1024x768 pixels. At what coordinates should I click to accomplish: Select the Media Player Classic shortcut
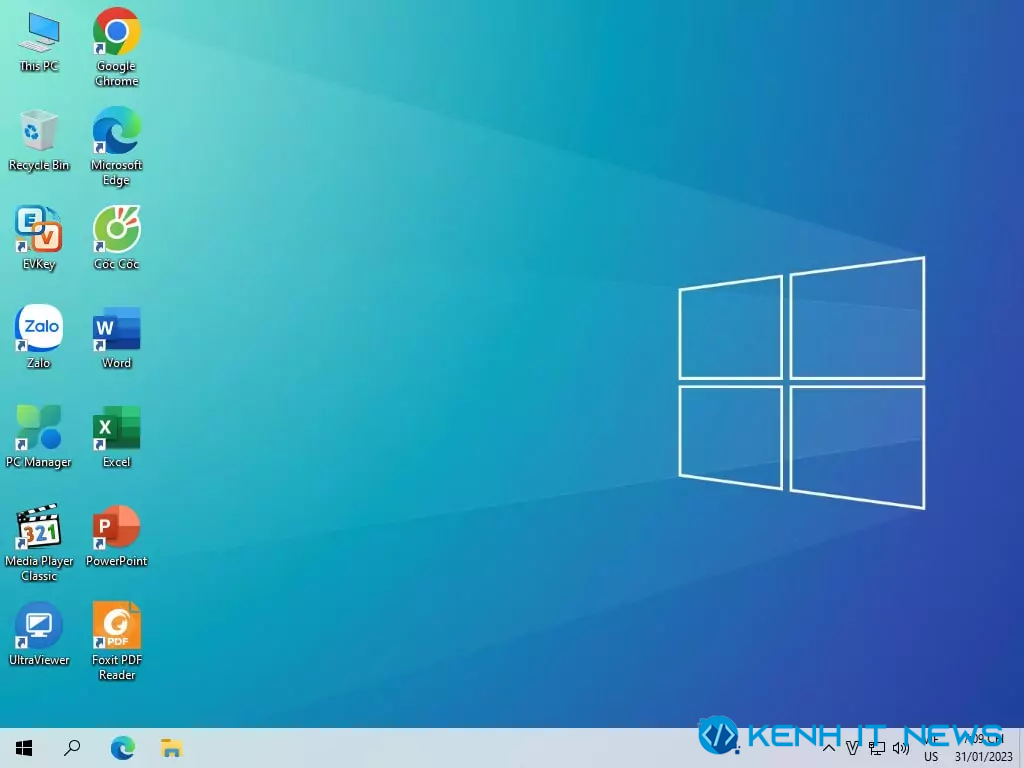tap(39, 542)
